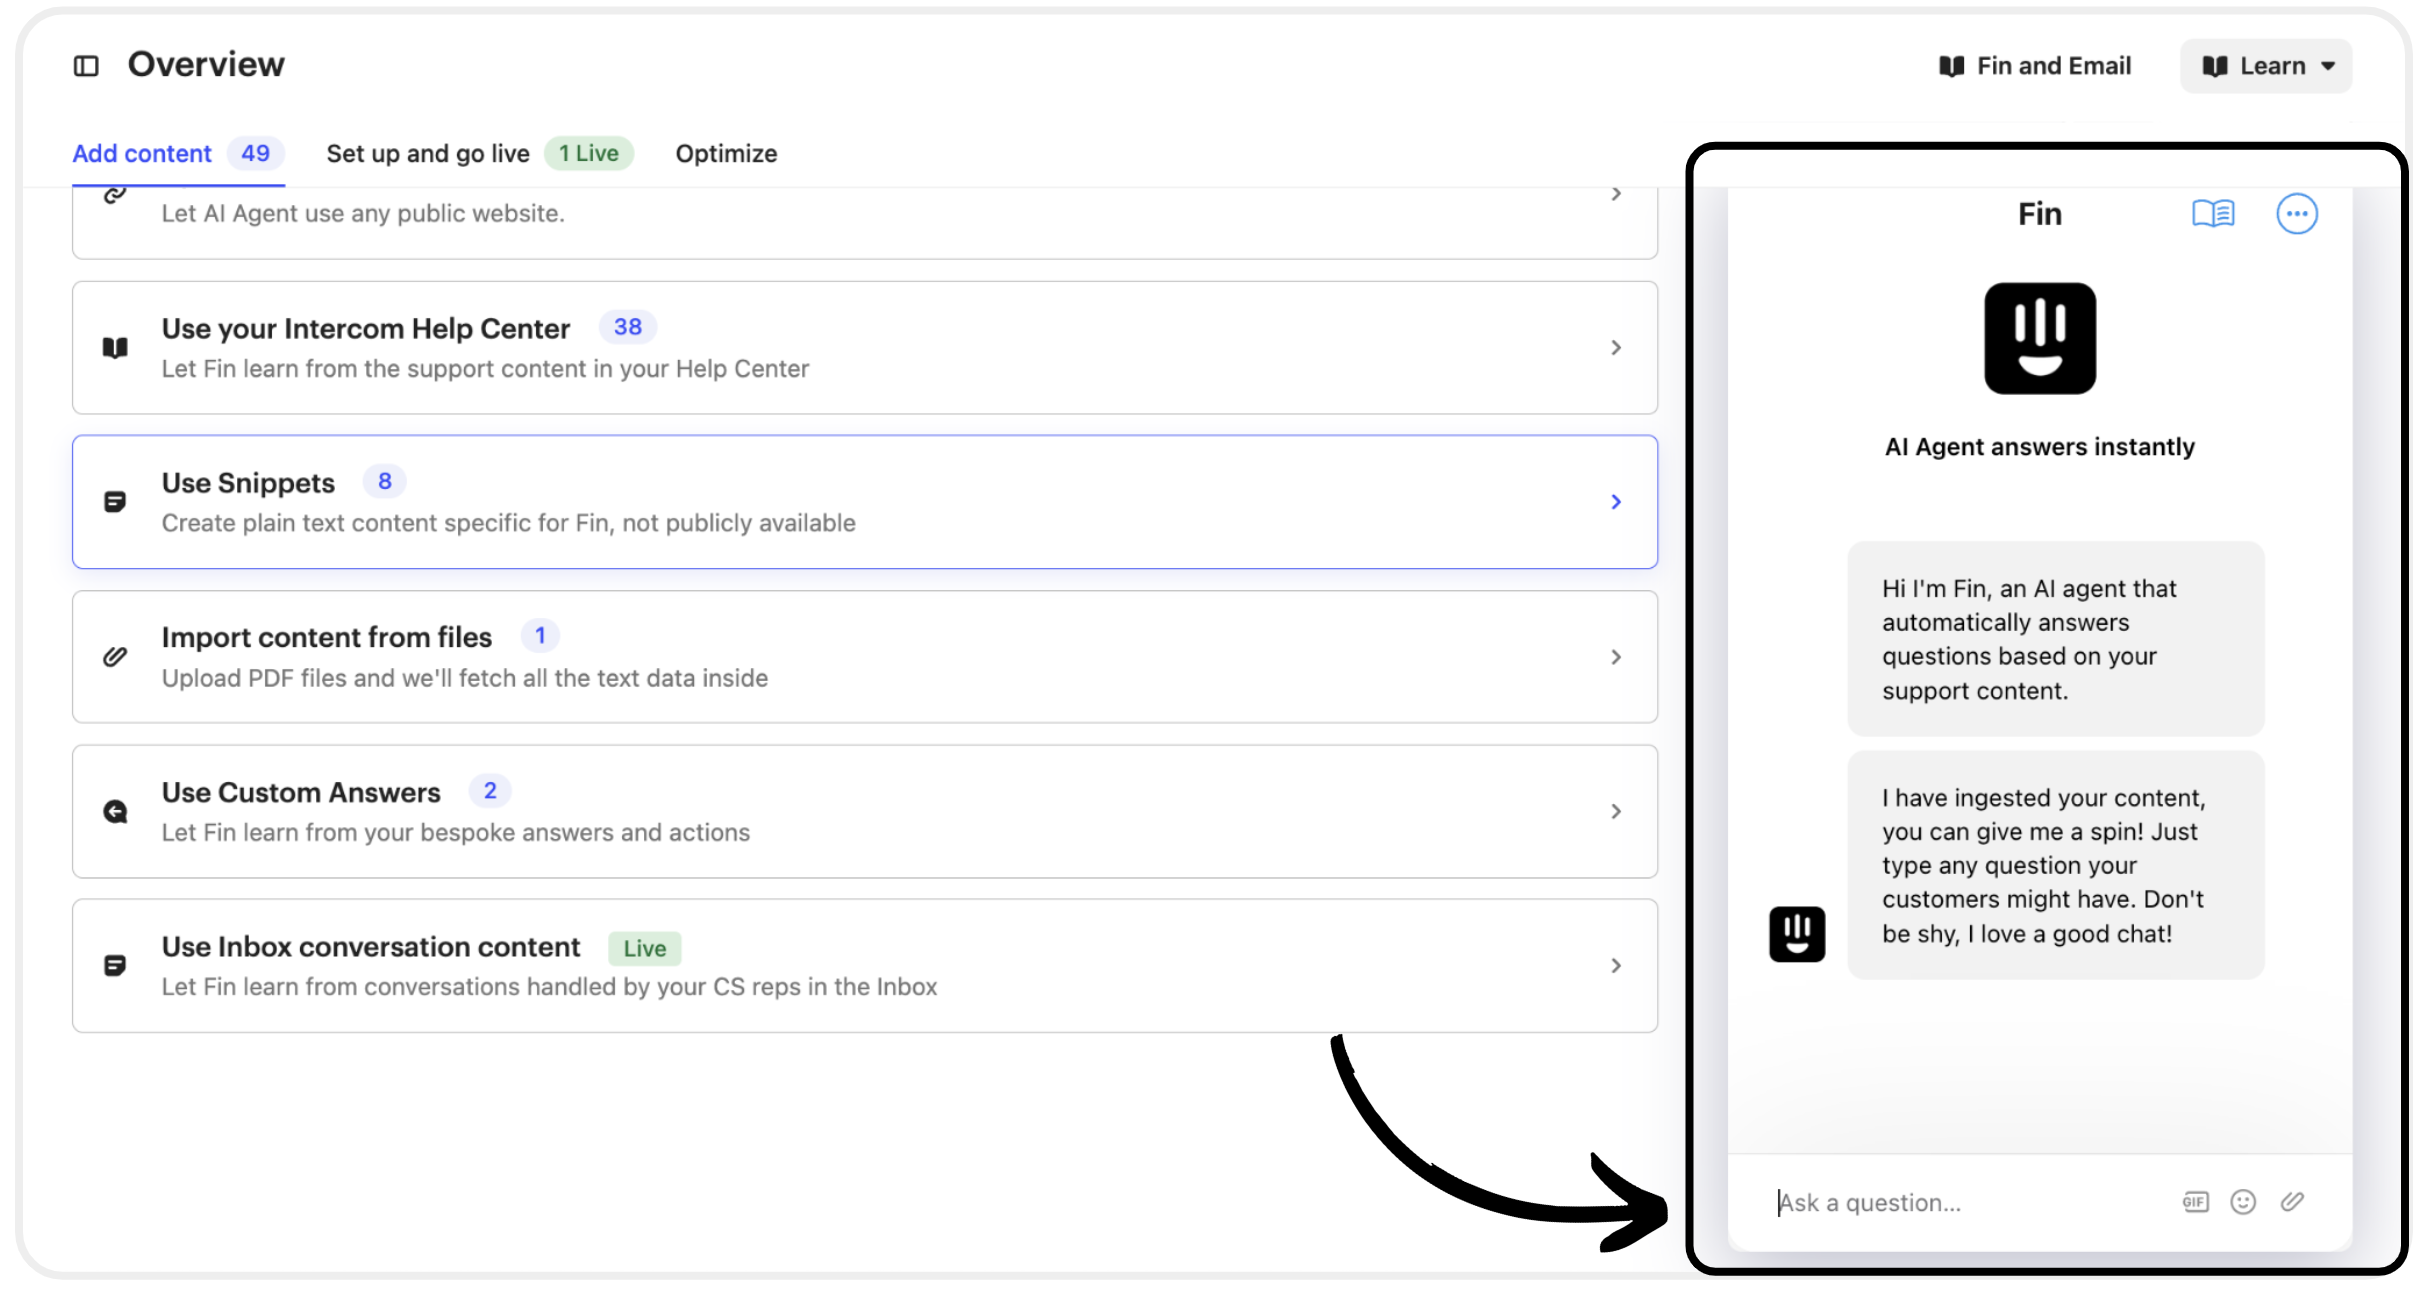Click the 1 Live badge
2426x1294 pixels.
[589, 154]
